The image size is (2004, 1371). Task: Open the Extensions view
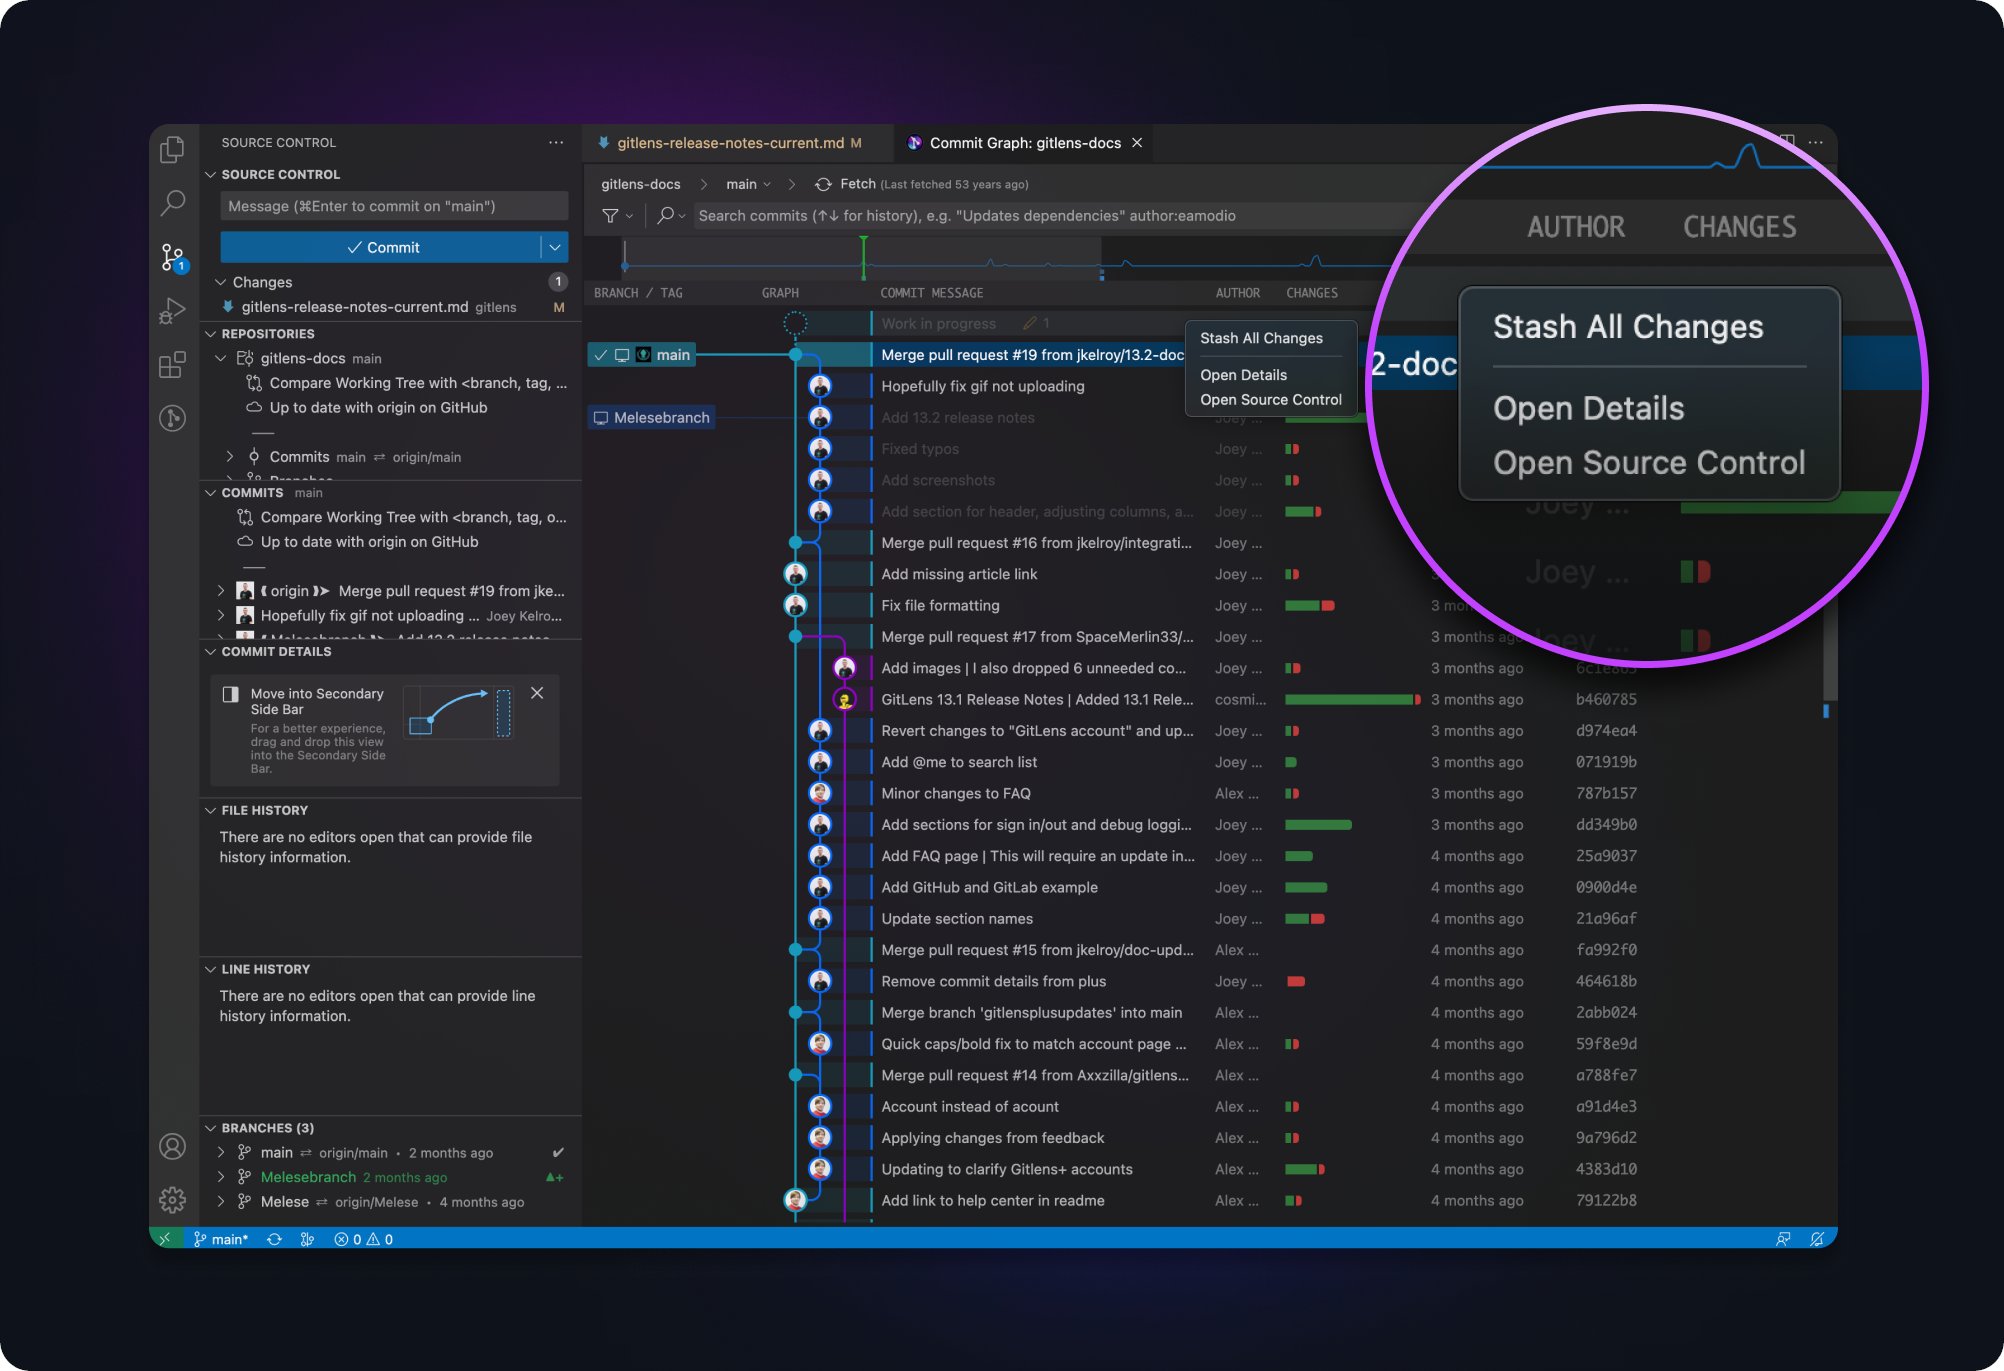(x=172, y=365)
